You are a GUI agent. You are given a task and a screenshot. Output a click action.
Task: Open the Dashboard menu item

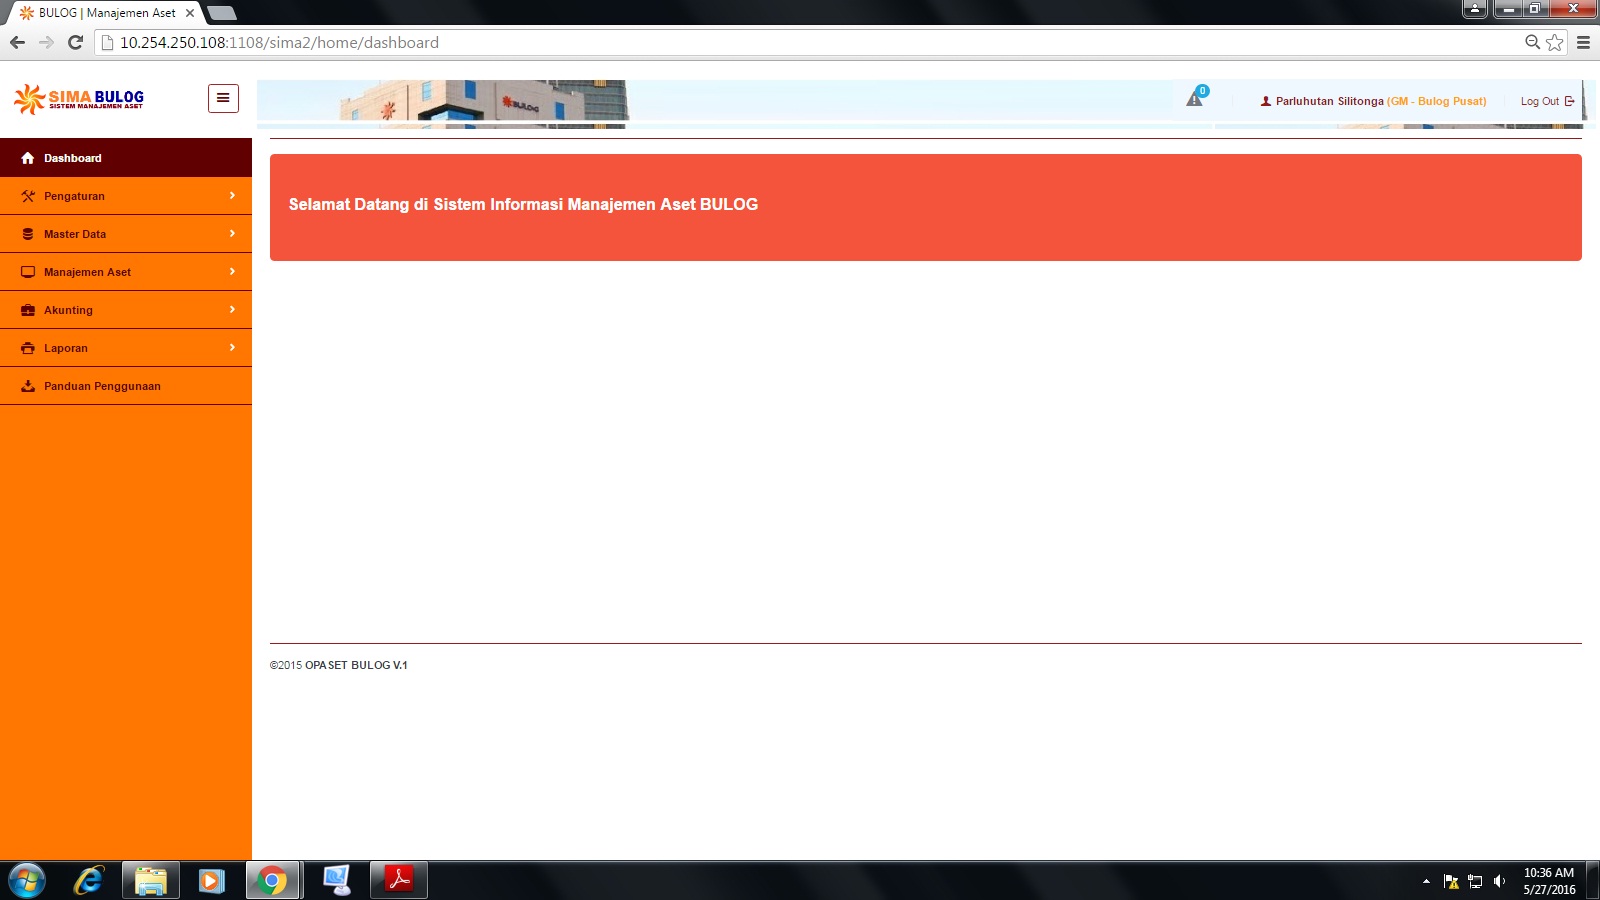(x=126, y=158)
